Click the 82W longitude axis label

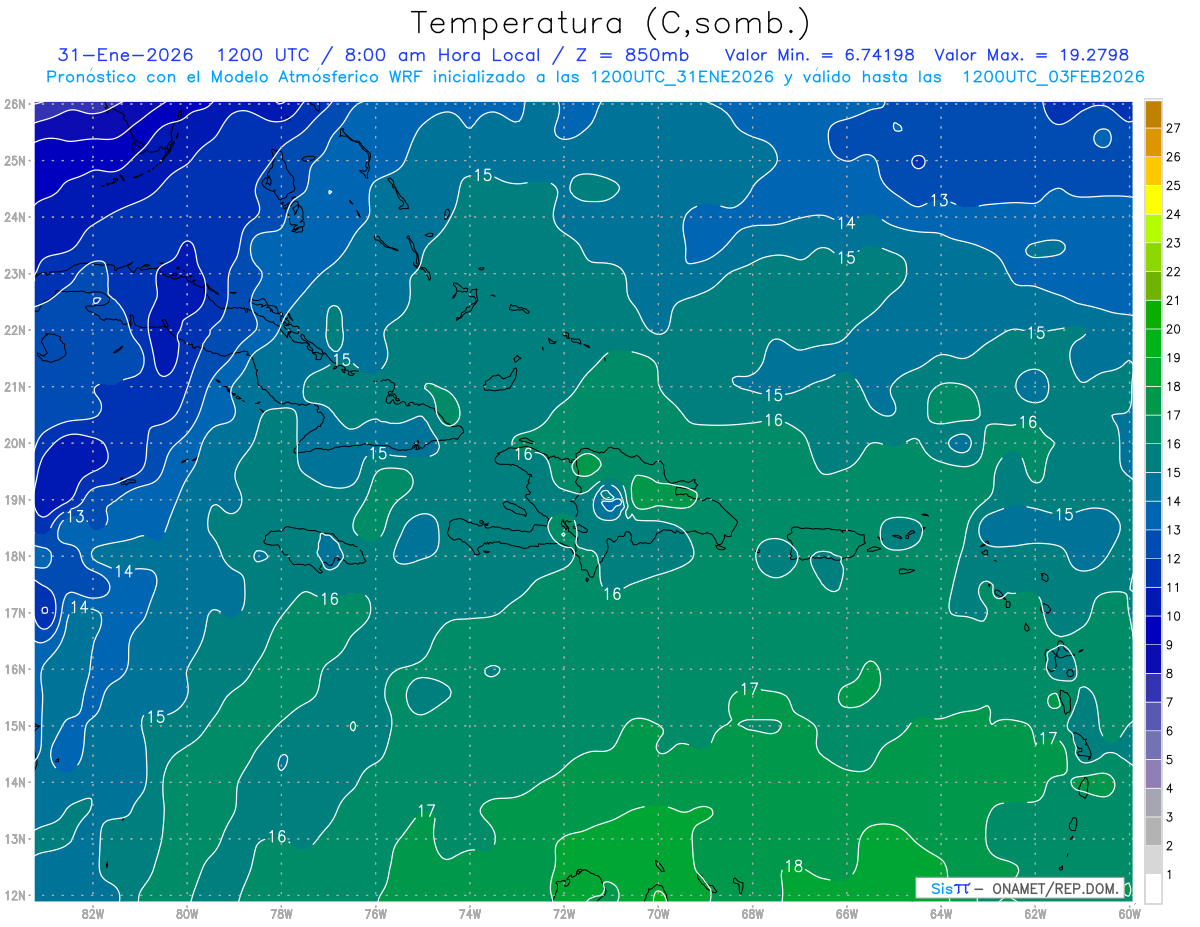(93, 913)
